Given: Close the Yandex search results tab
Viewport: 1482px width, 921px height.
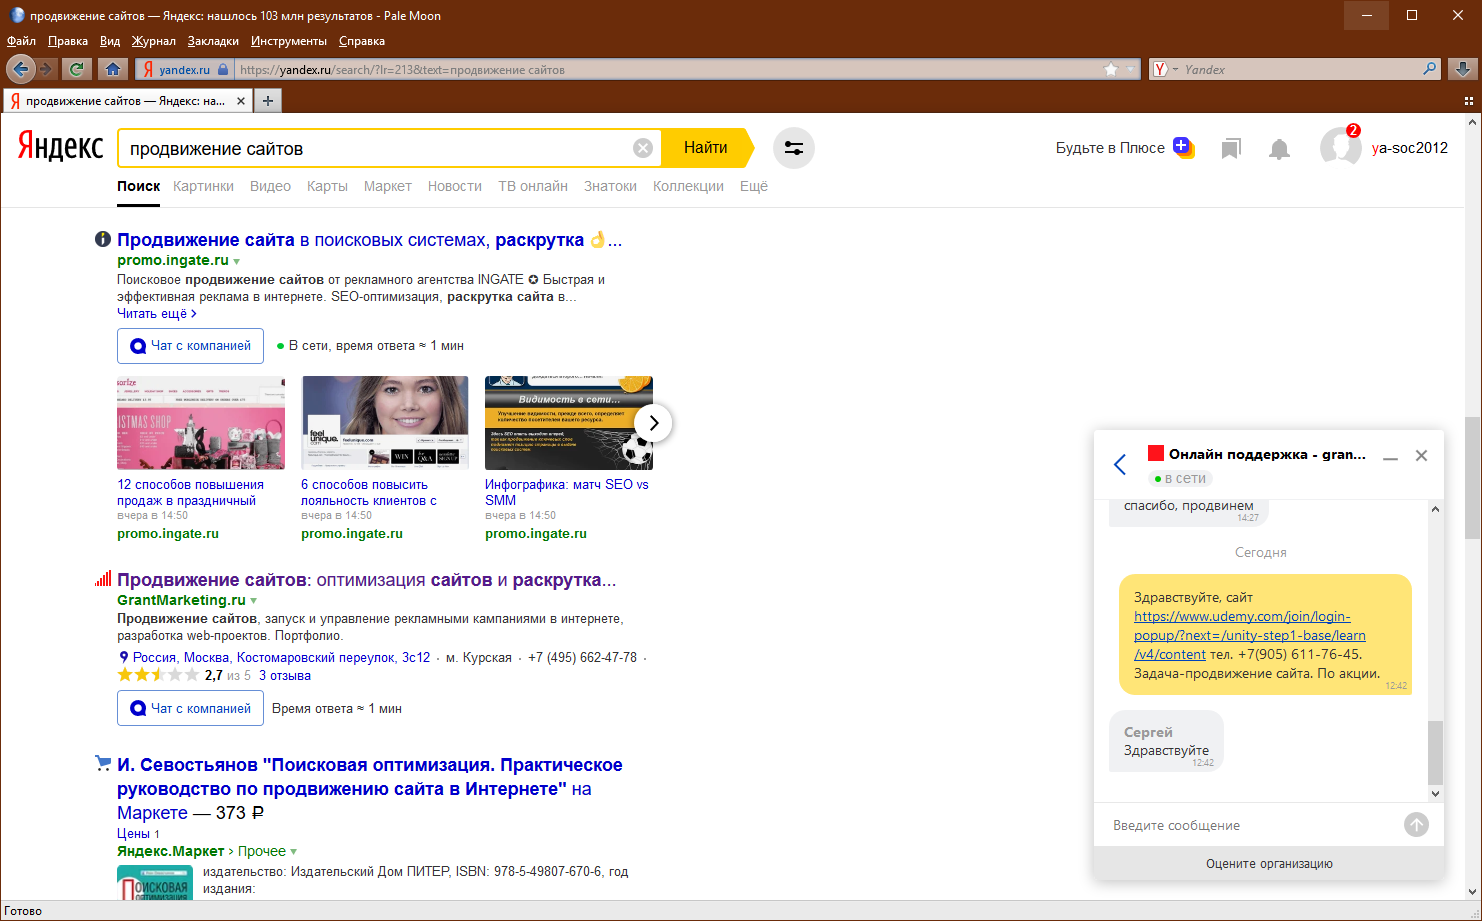Looking at the screenshot, I should coord(241,101).
